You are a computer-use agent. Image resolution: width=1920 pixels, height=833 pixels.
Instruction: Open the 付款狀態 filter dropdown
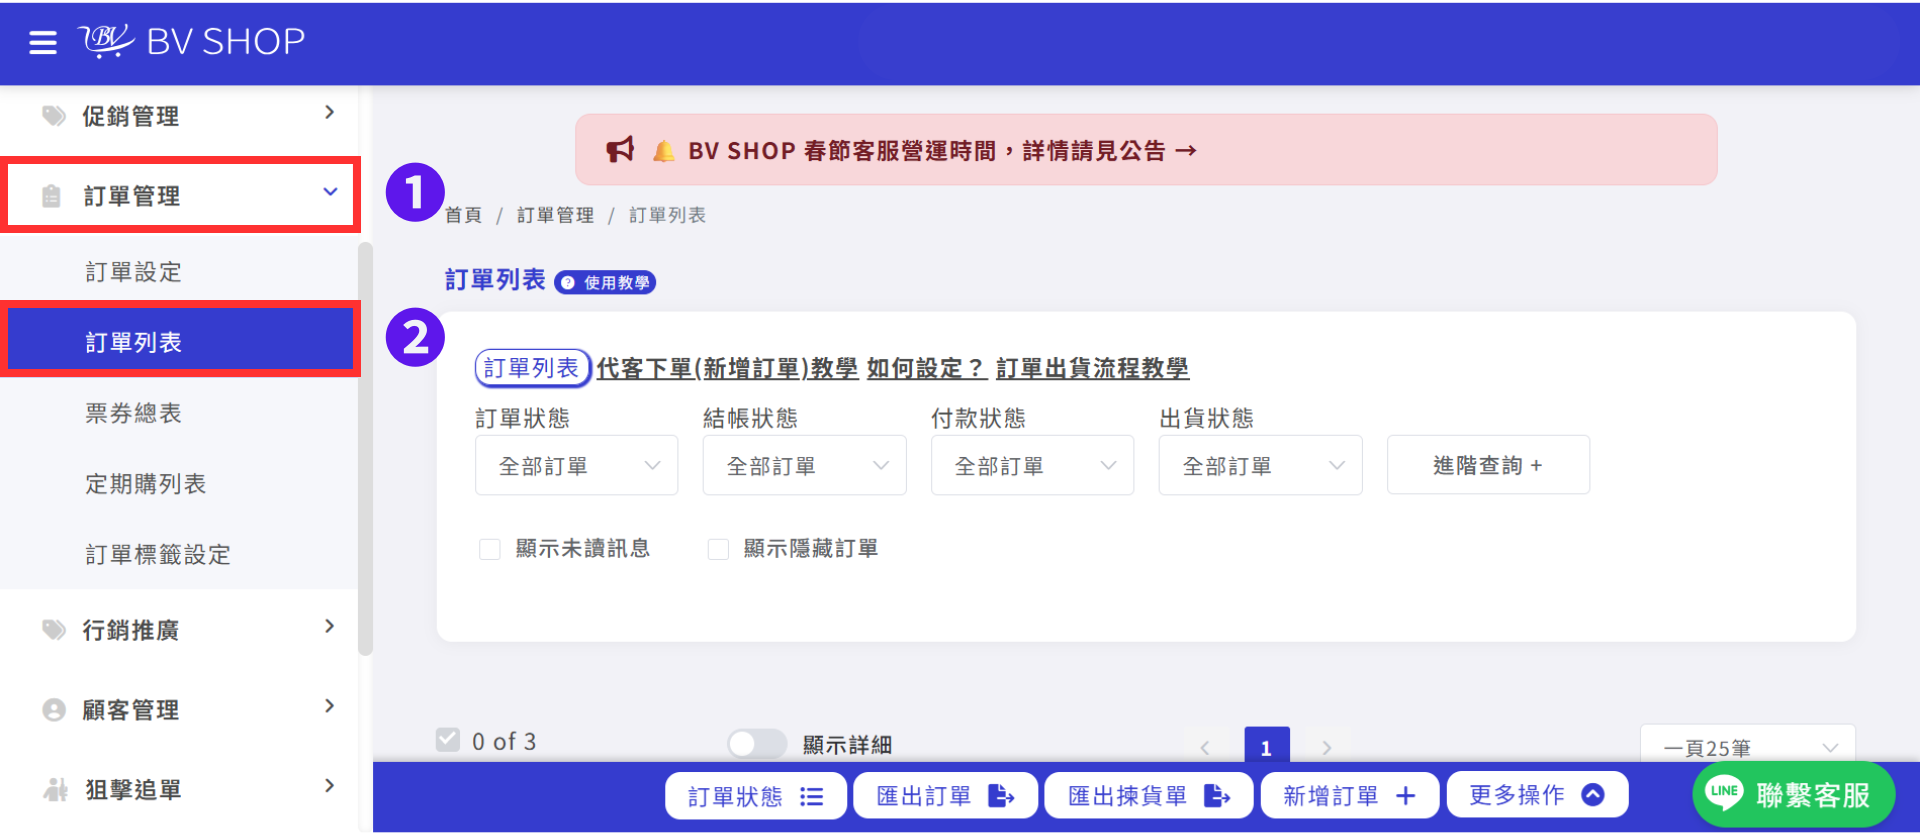point(1033,465)
